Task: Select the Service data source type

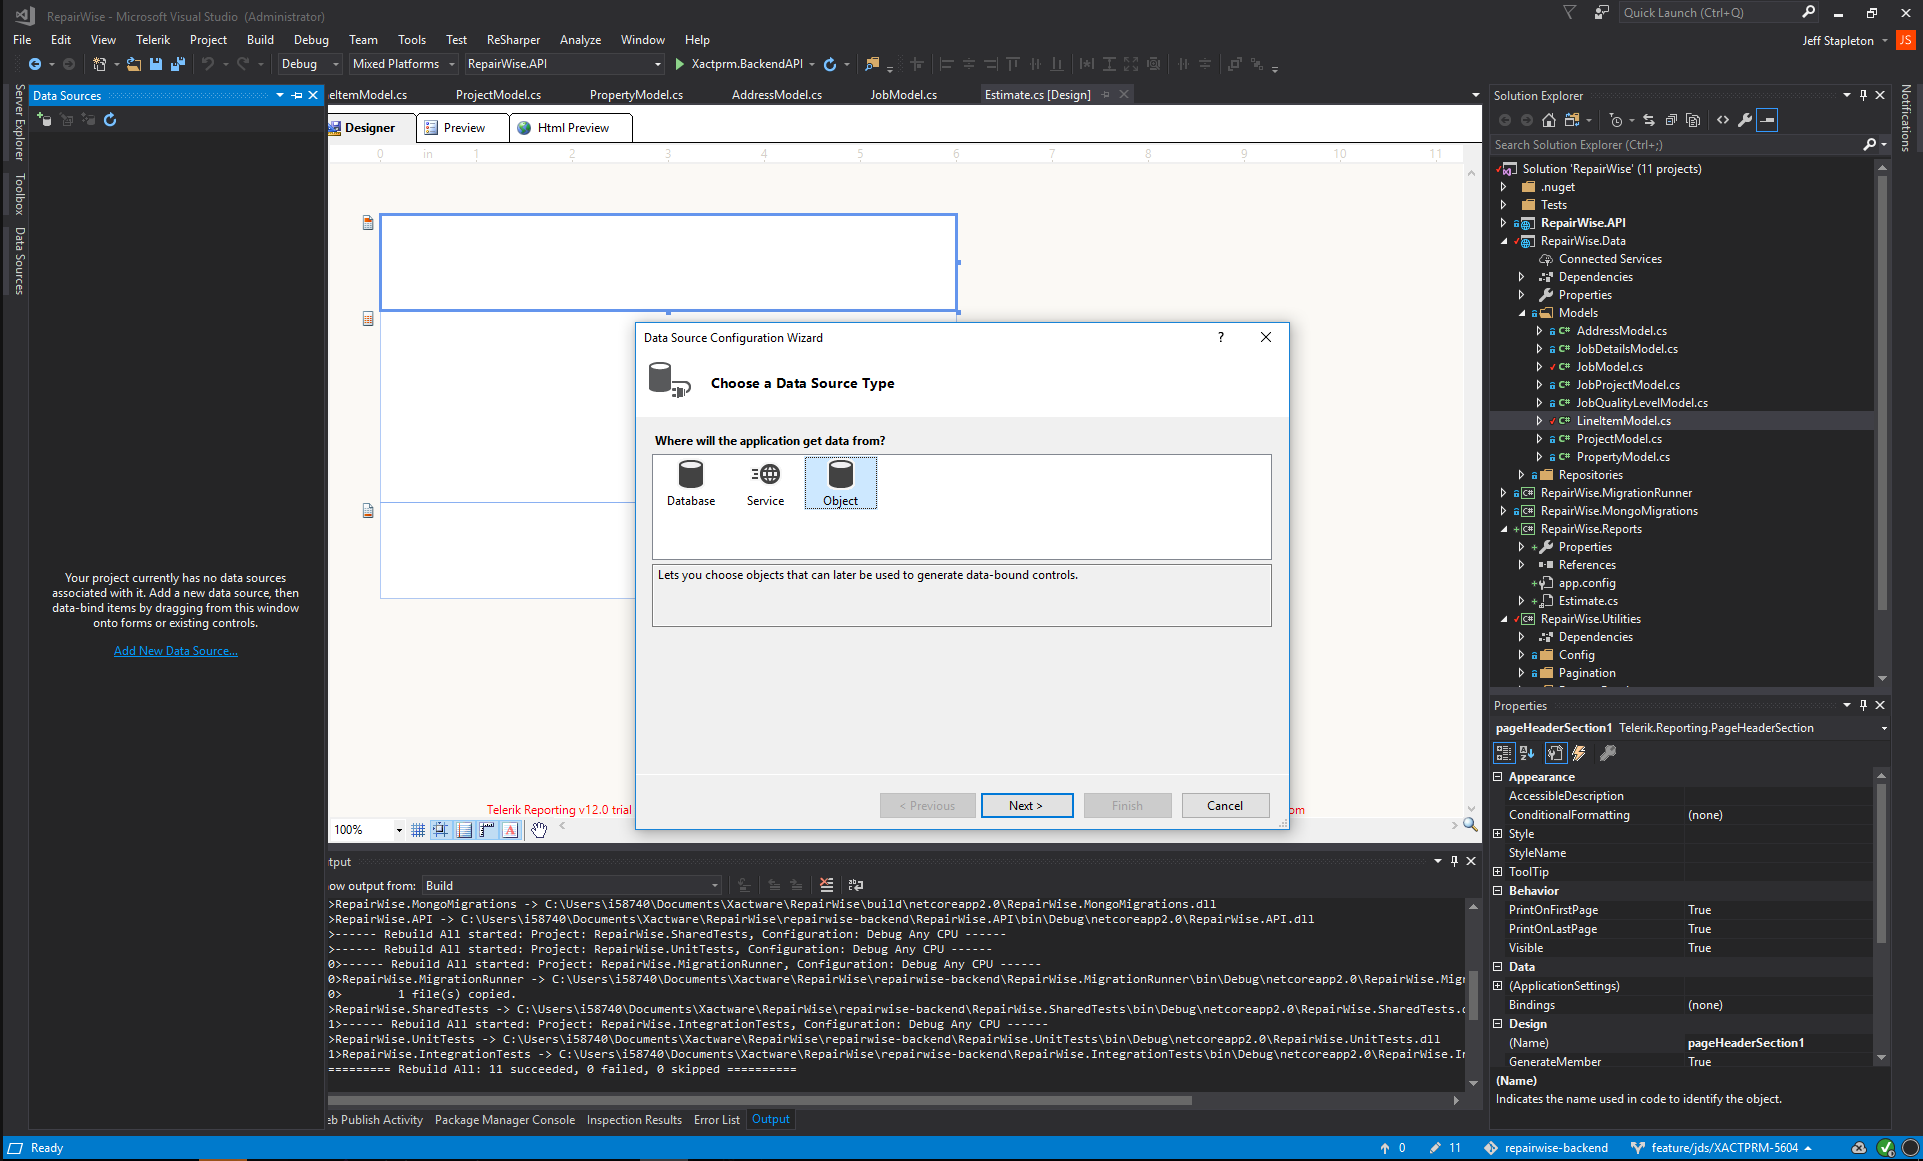Action: point(765,483)
